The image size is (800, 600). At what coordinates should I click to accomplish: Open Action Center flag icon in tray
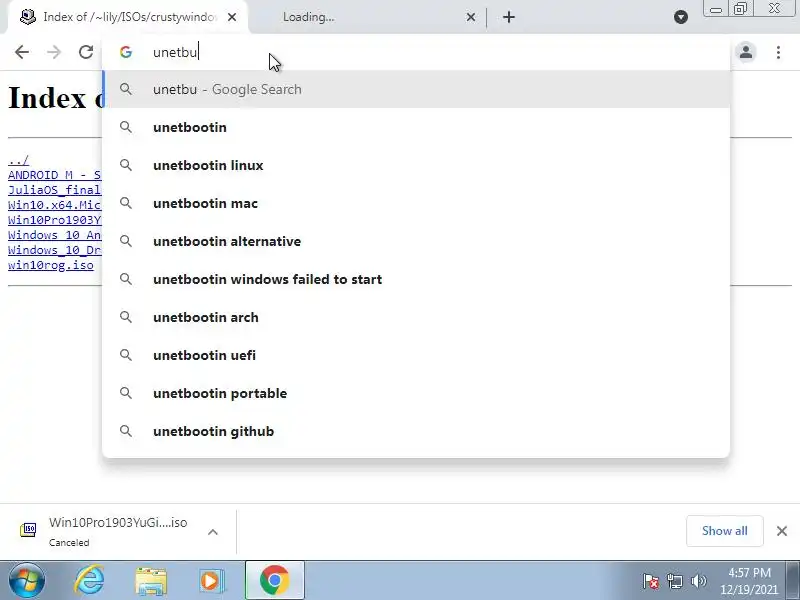pyautogui.click(x=651, y=581)
